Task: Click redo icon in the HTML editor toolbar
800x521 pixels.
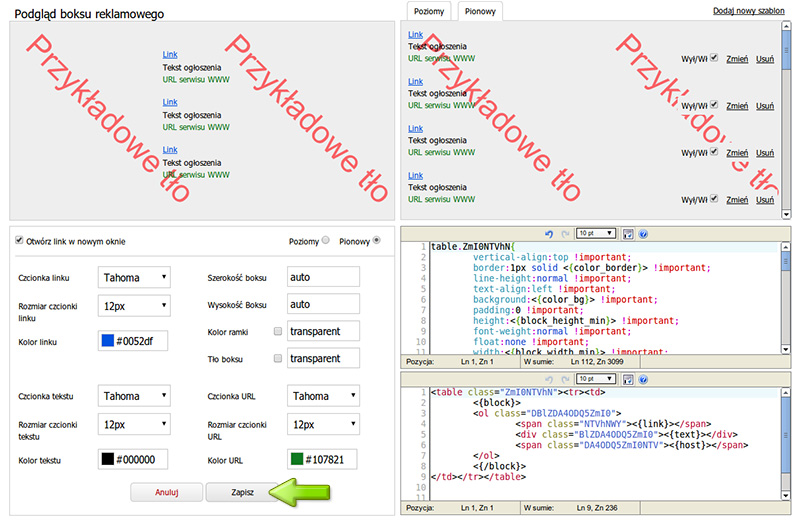Action: pyautogui.click(x=567, y=380)
